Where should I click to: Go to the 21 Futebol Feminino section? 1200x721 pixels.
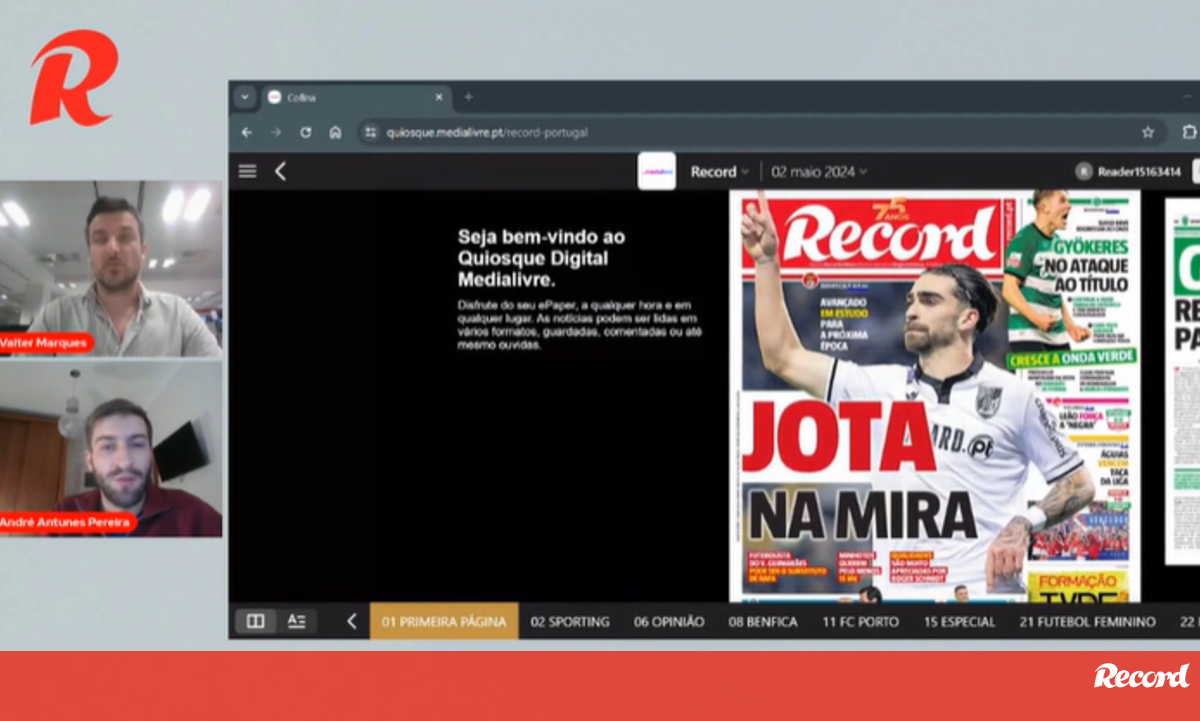tap(1087, 622)
